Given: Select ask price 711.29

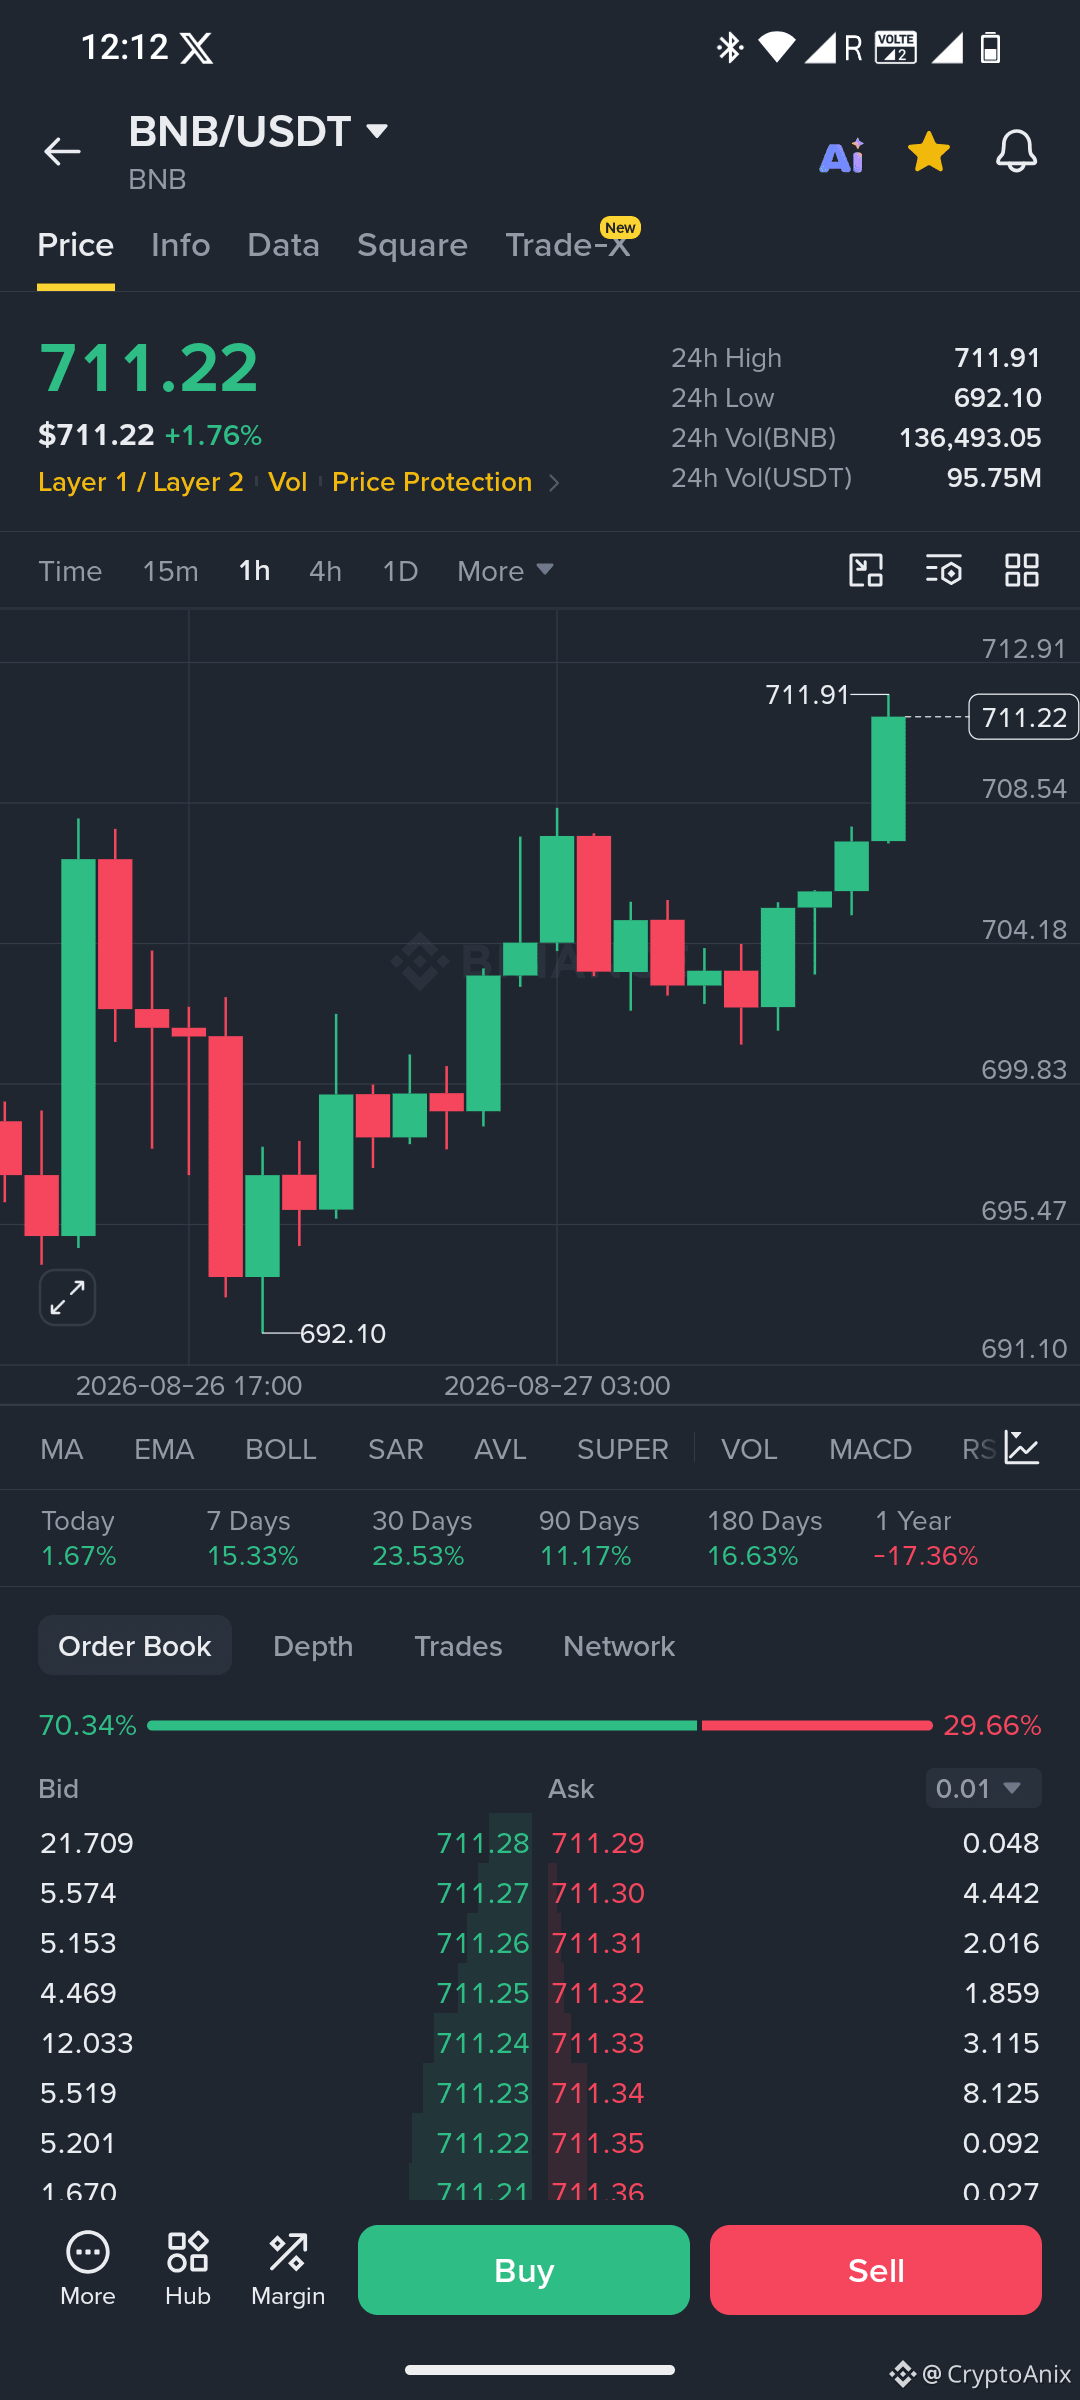Looking at the screenshot, I should (x=598, y=1843).
